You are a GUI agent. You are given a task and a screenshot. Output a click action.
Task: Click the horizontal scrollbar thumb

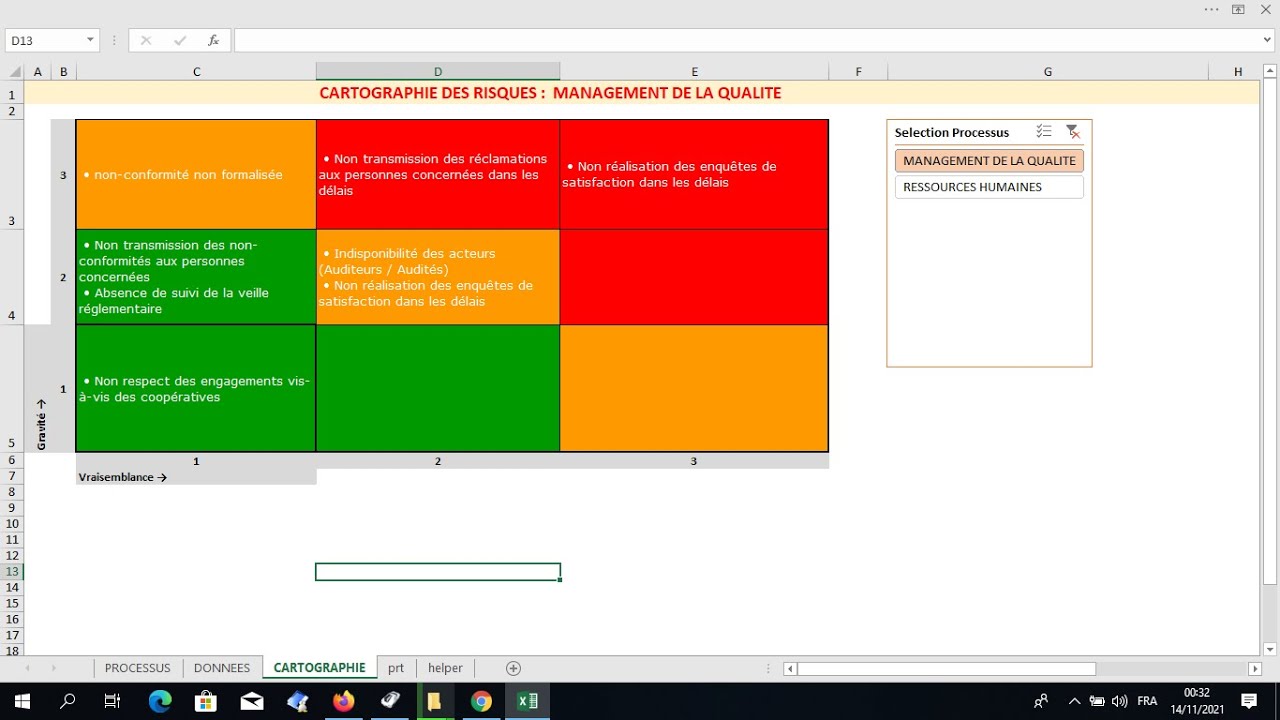946,668
